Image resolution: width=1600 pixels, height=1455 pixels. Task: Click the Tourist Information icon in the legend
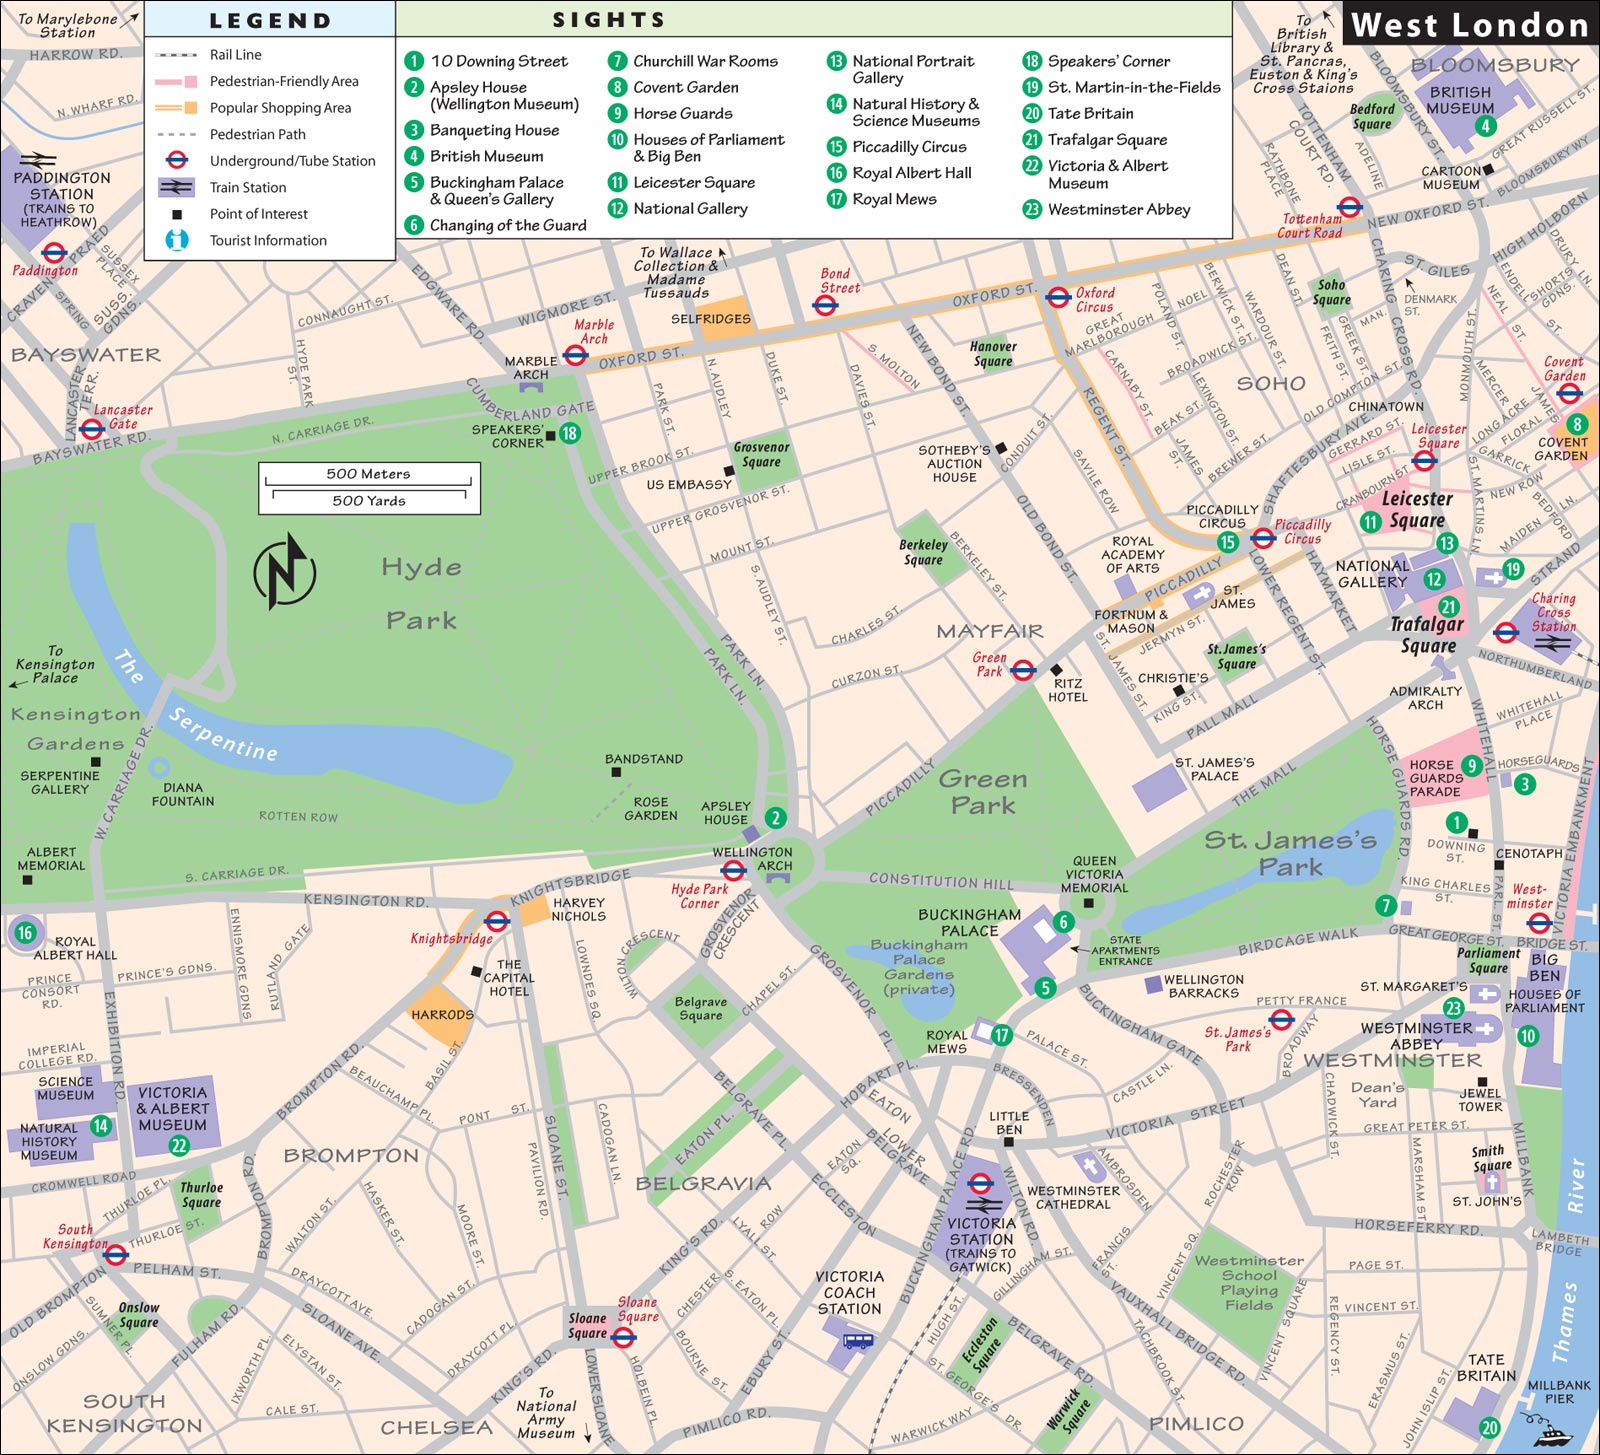coord(177,240)
